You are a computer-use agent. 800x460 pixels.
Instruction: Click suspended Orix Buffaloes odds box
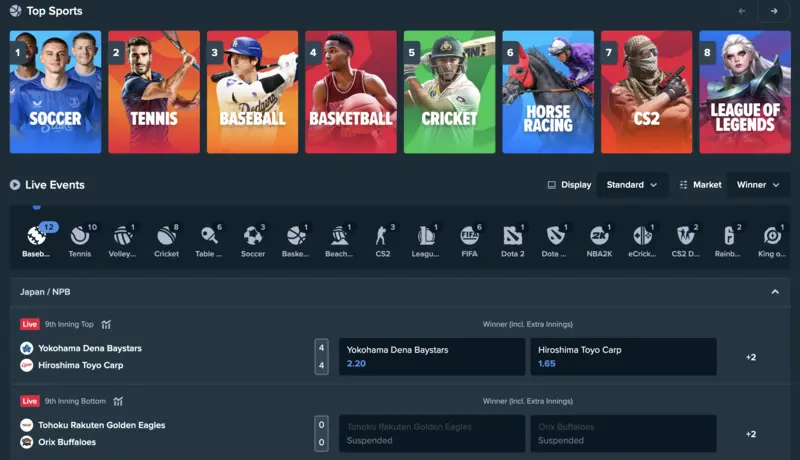click(623, 433)
